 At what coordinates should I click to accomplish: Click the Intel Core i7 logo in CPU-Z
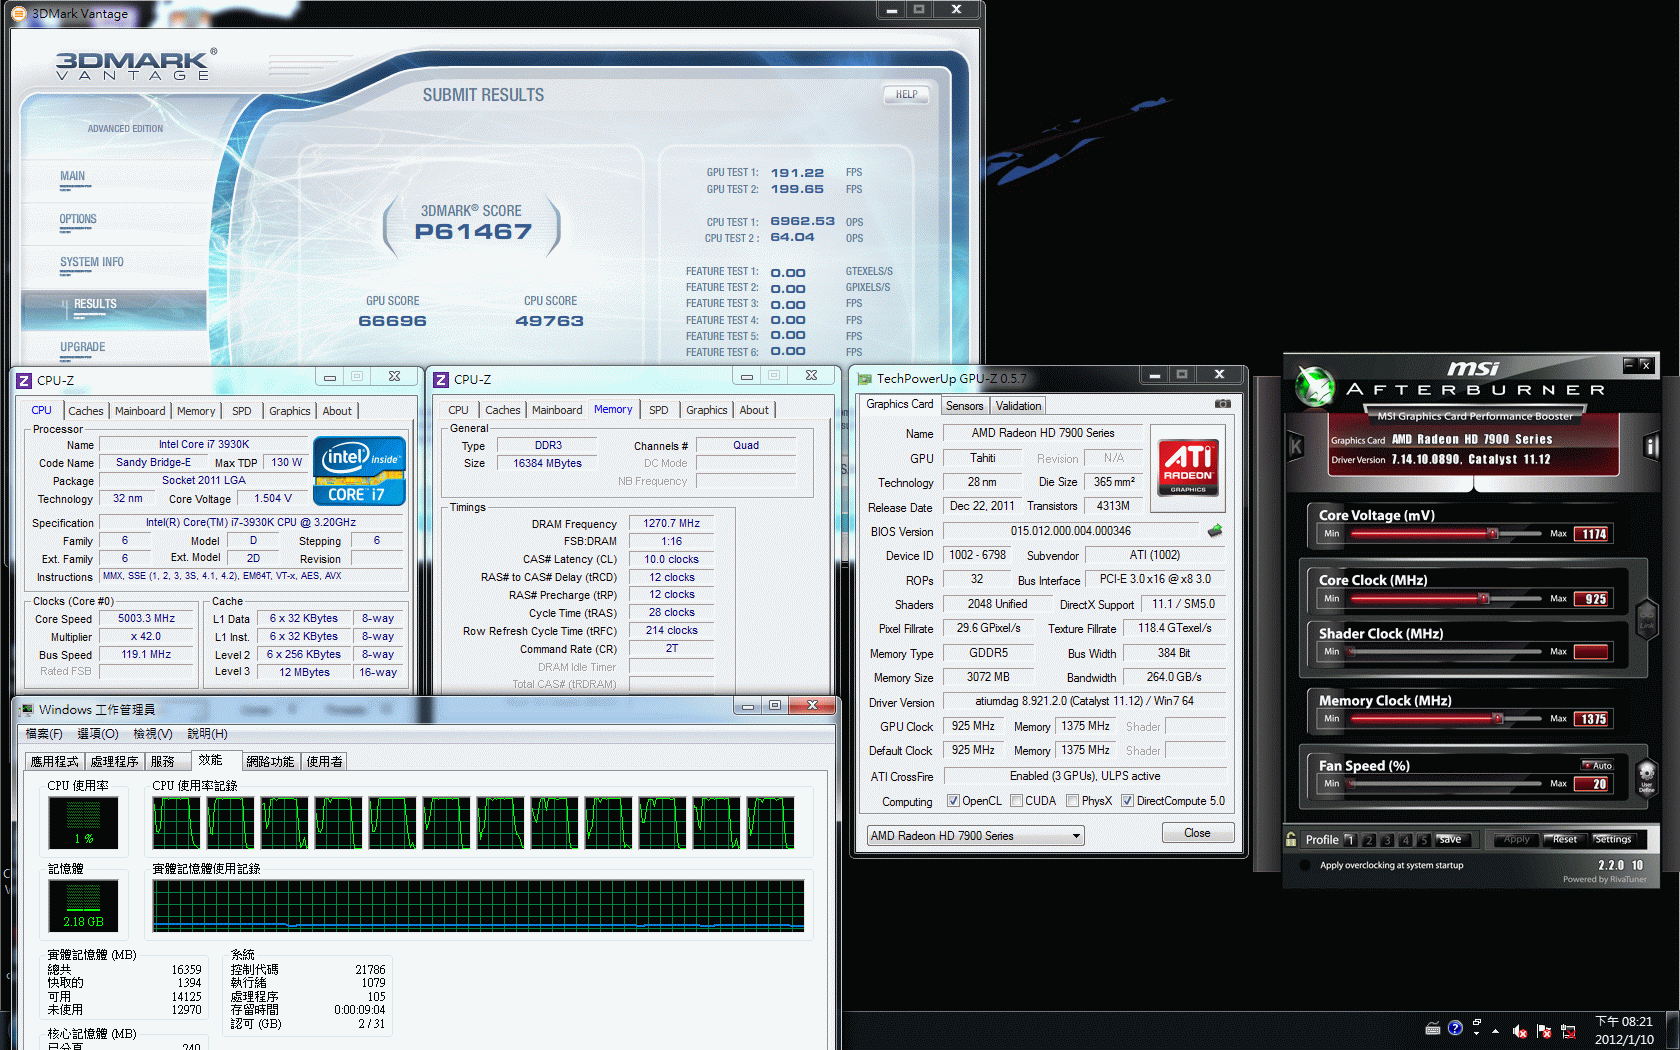tap(359, 470)
